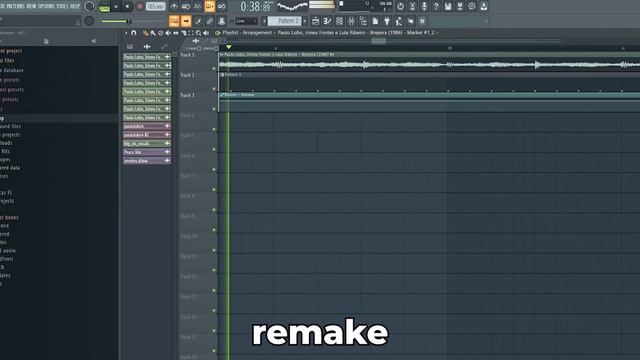640x360 pixels.
Task: Open the OPTIONS menu
Action: tap(46, 6)
